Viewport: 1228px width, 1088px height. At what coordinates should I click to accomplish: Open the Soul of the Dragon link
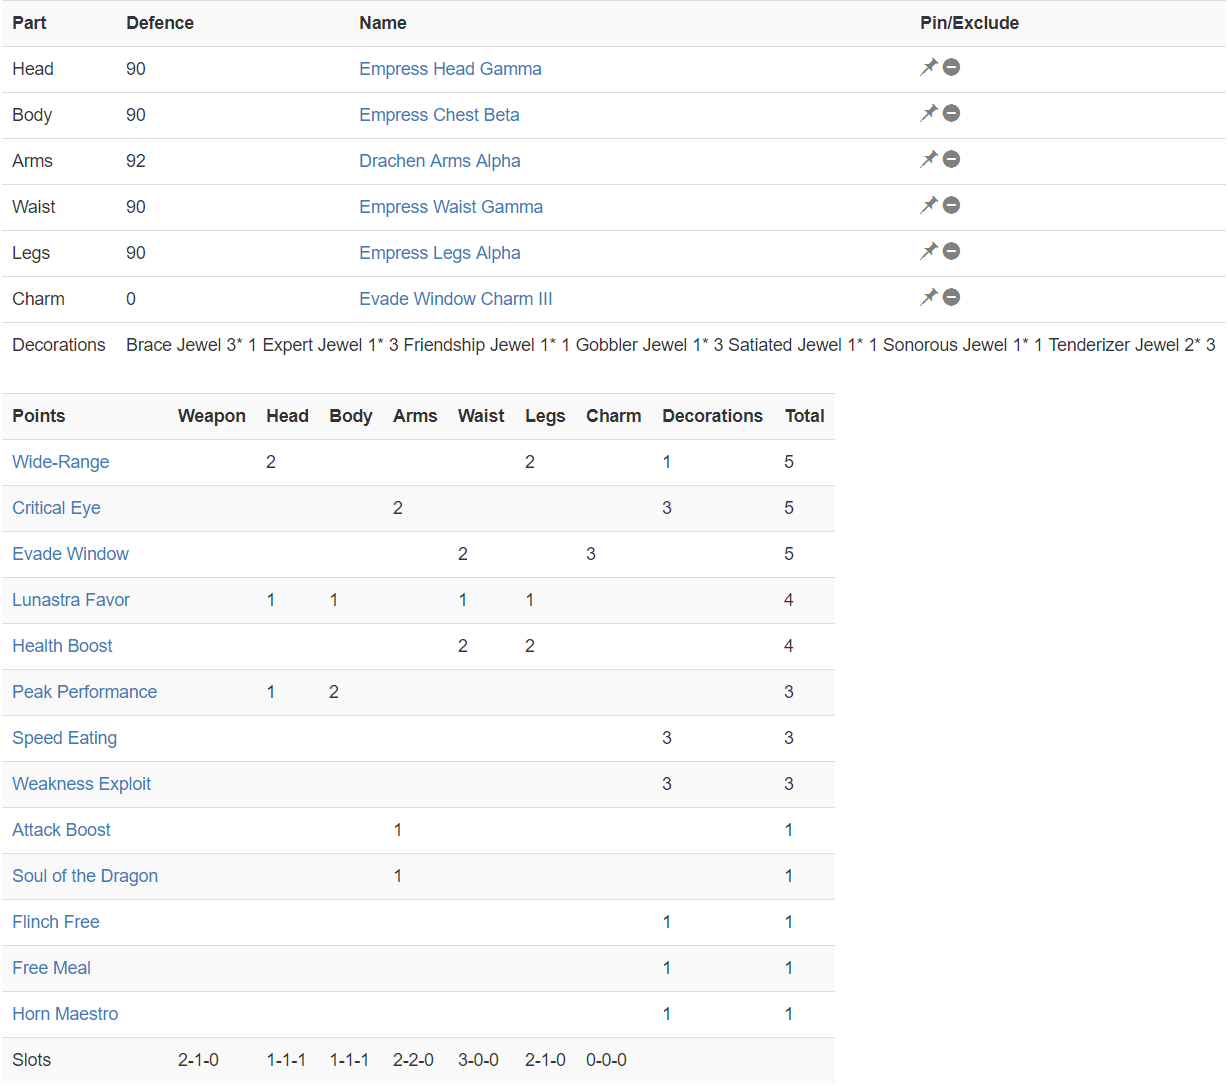(85, 876)
